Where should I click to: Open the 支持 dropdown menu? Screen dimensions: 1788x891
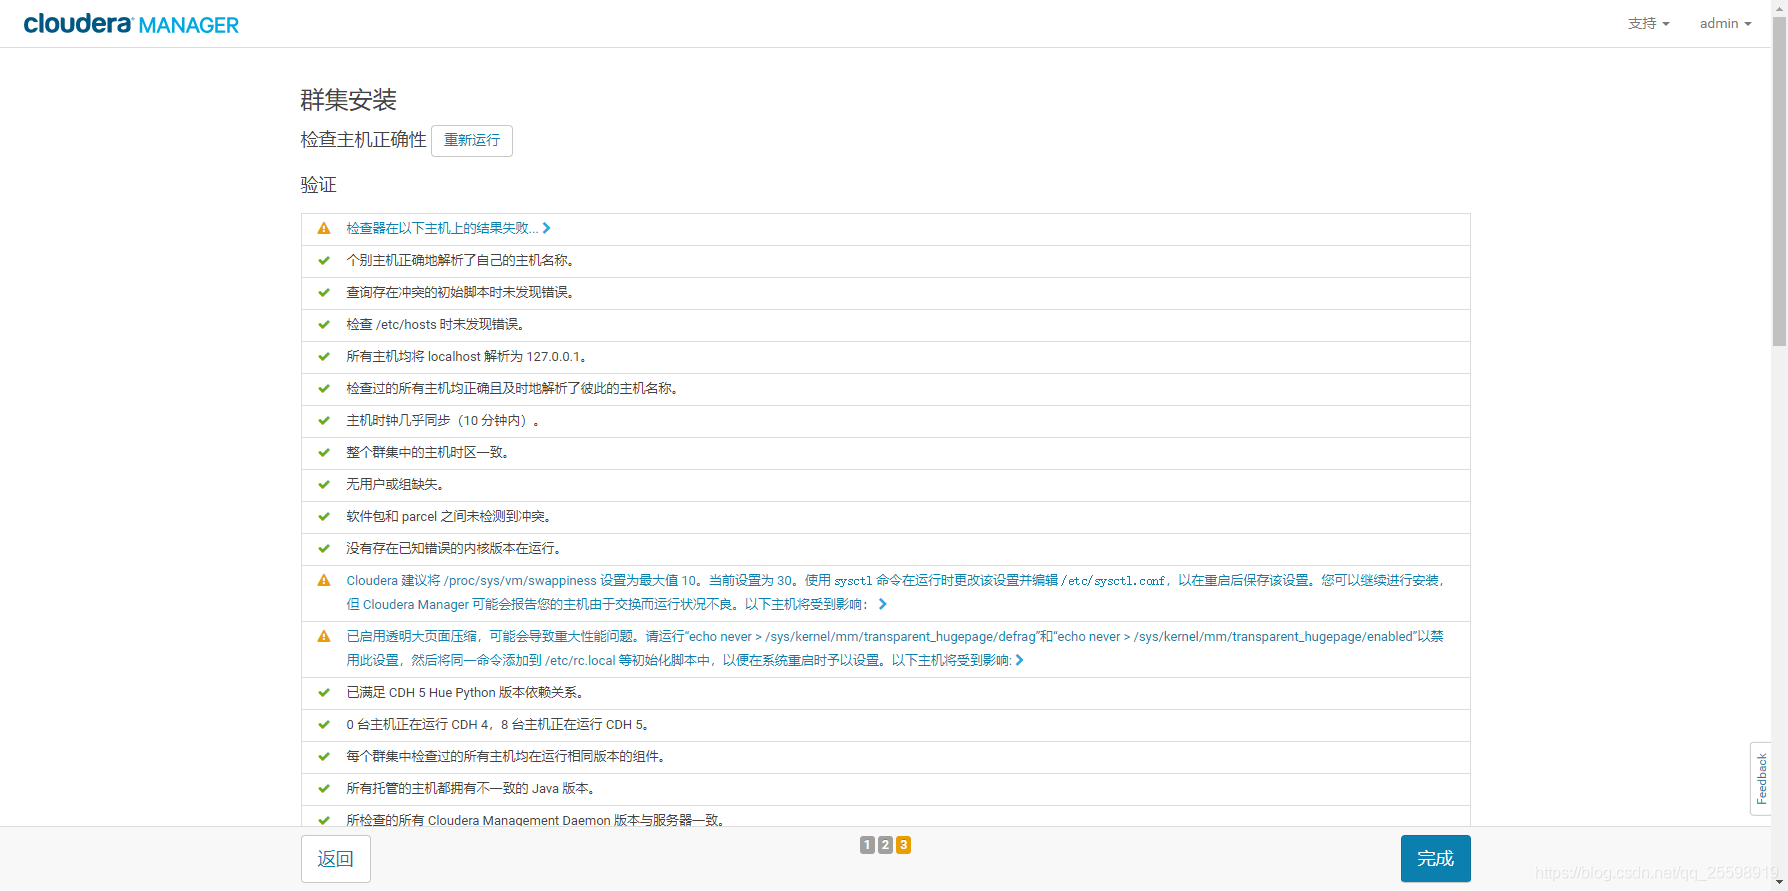tap(1648, 23)
